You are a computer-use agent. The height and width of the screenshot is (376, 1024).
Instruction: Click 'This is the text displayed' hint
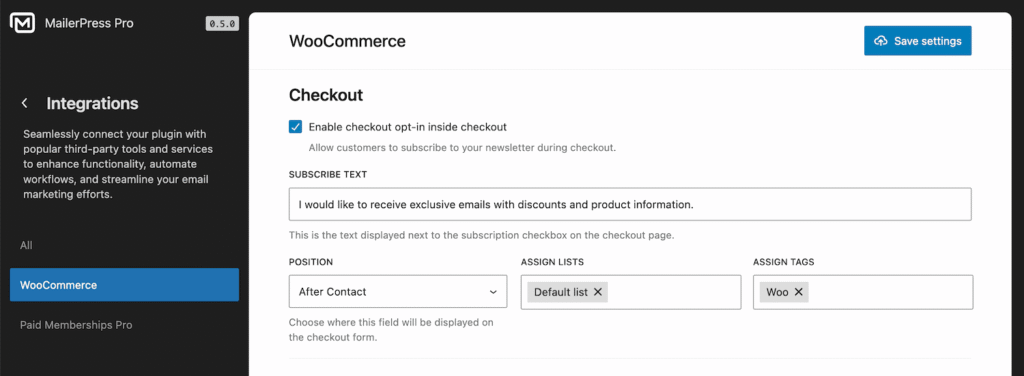point(481,235)
